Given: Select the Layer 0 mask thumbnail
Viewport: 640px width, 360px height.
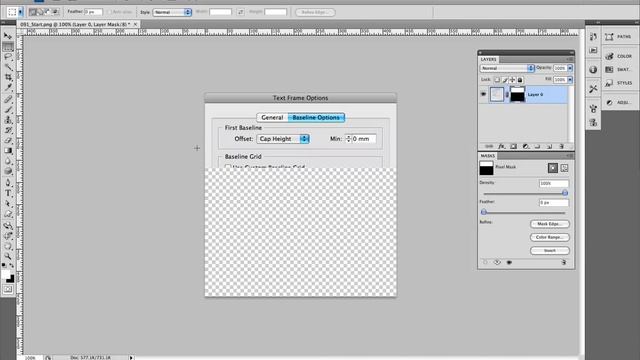Looking at the screenshot, I should (518, 94).
